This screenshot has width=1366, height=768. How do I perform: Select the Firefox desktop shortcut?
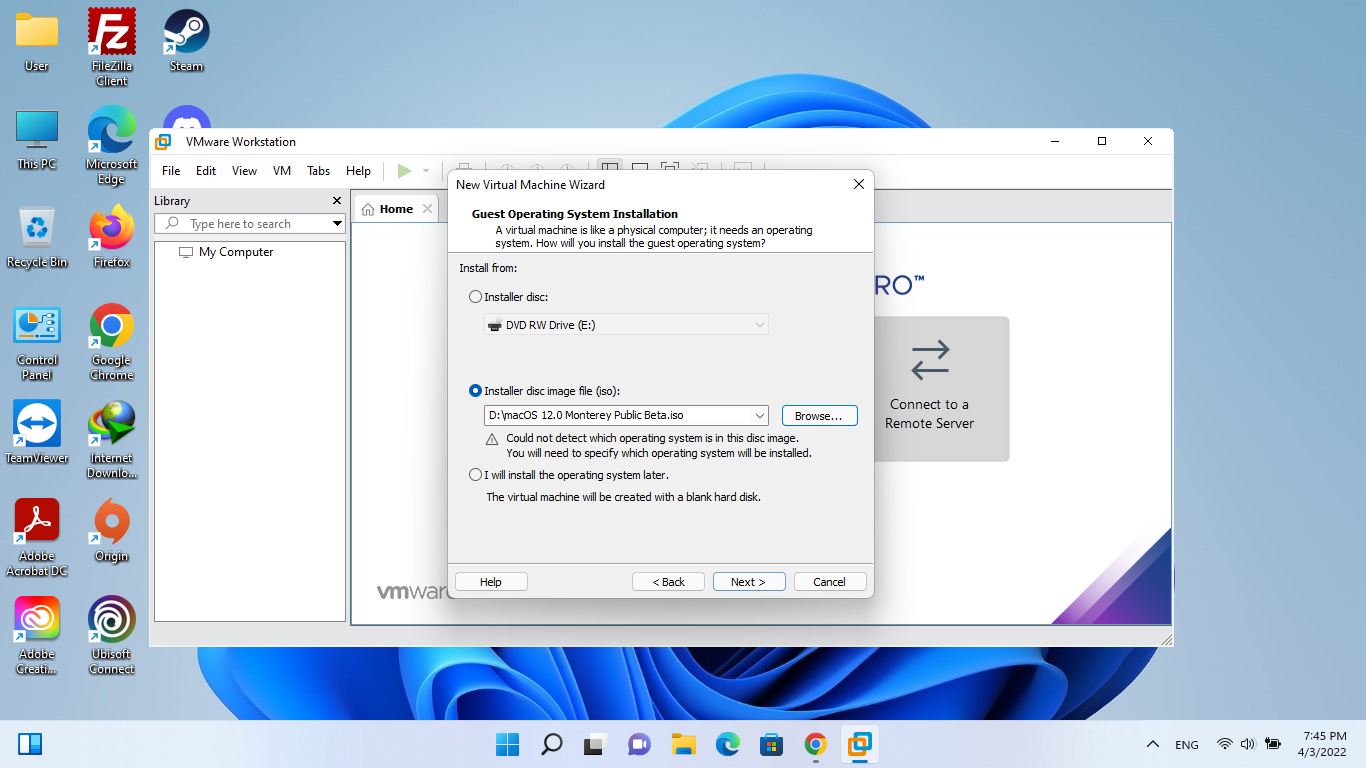pos(112,238)
